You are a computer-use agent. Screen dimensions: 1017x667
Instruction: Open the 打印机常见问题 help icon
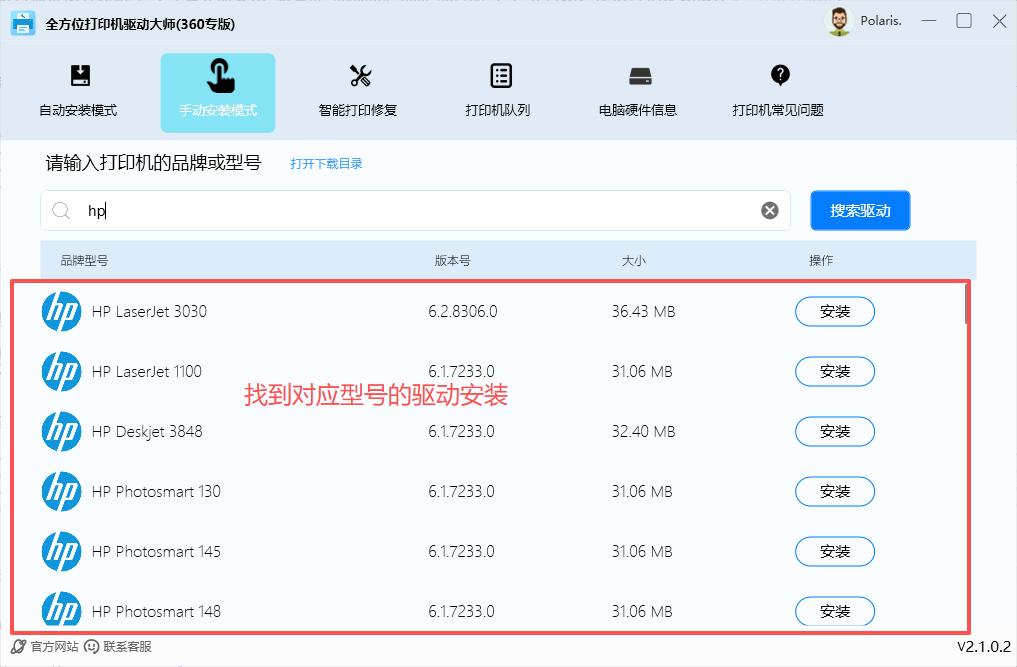[x=779, y=75]
